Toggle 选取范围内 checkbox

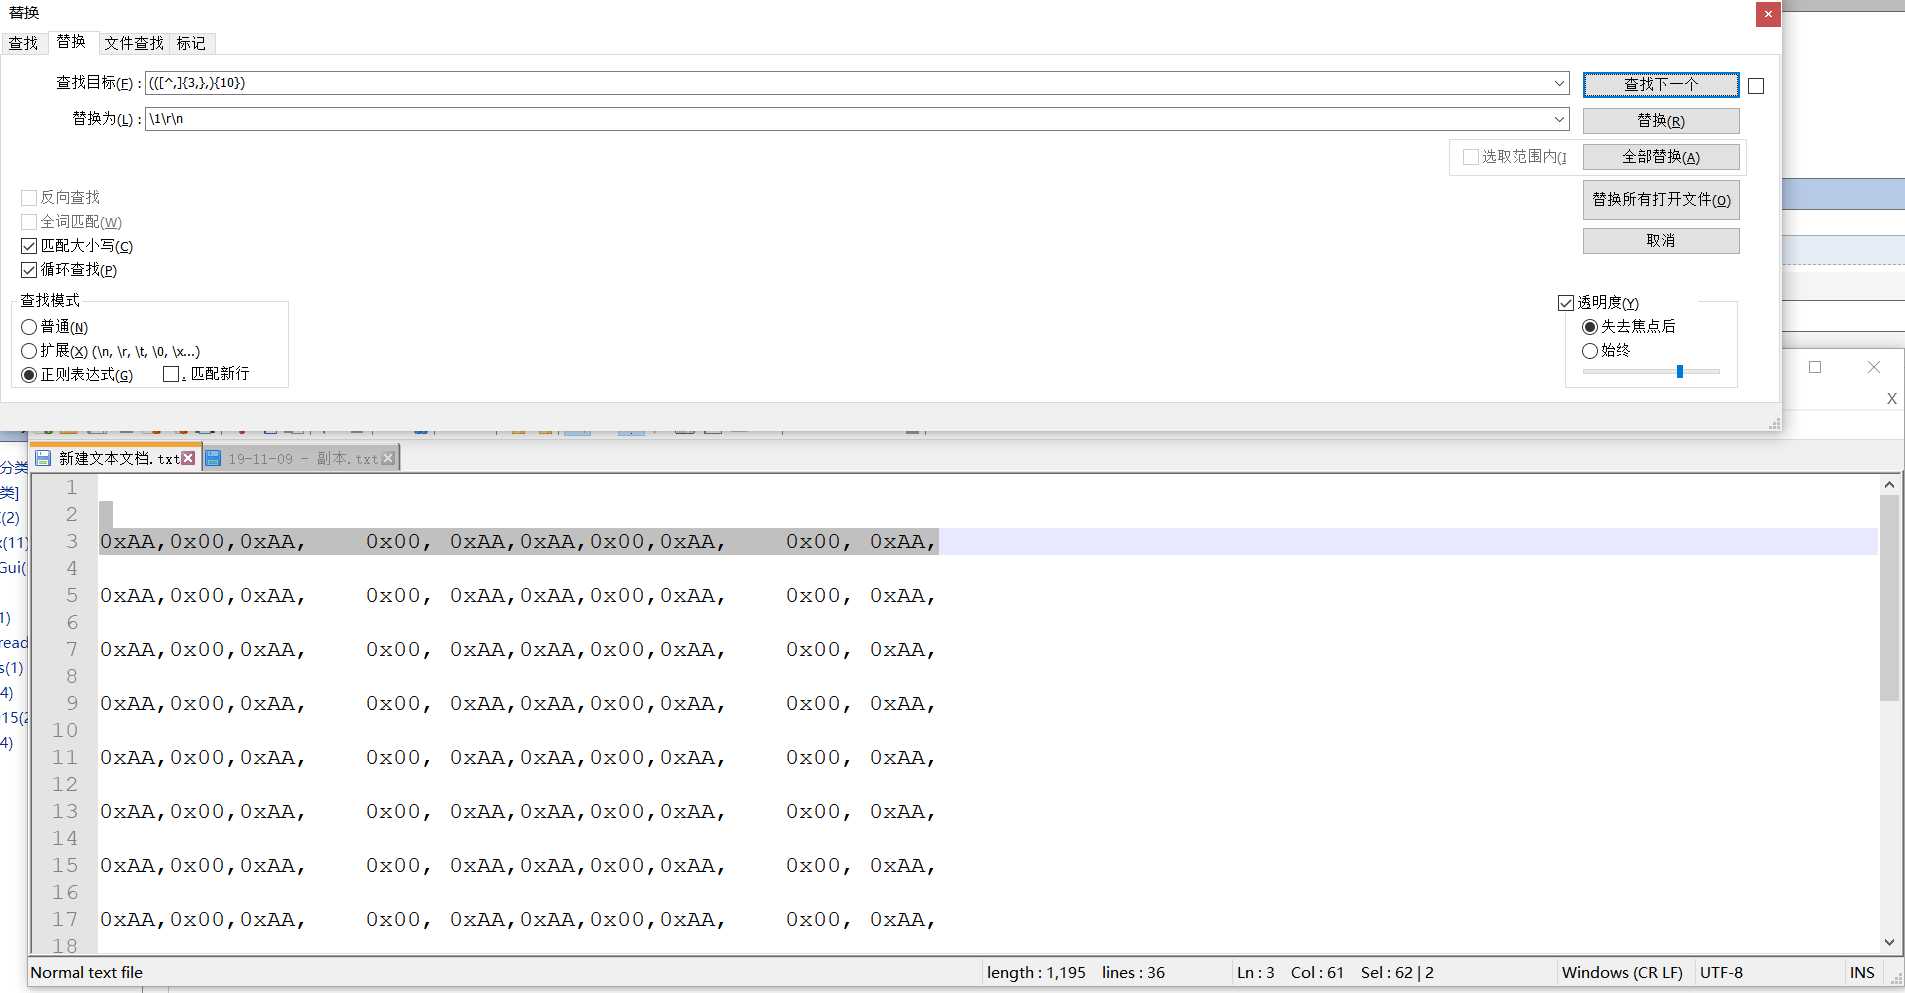pyautogui.click(x=1471, y=157)
